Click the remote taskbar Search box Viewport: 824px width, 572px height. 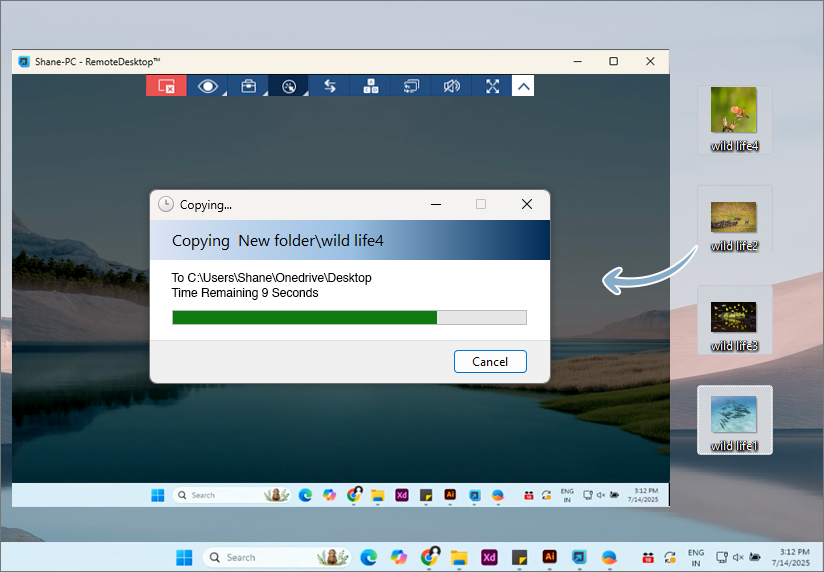(215, 495)
